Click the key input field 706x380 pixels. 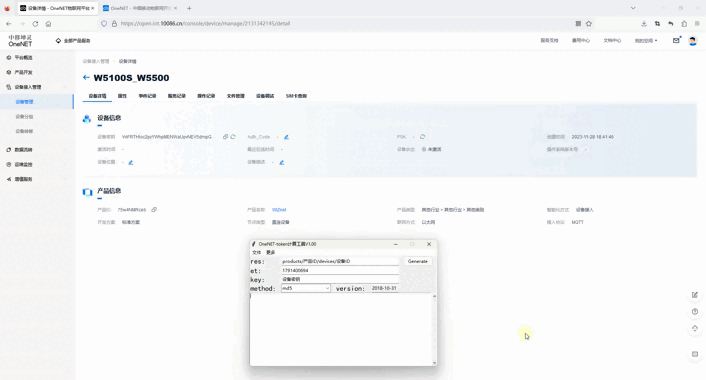click(x=339, y=279)
